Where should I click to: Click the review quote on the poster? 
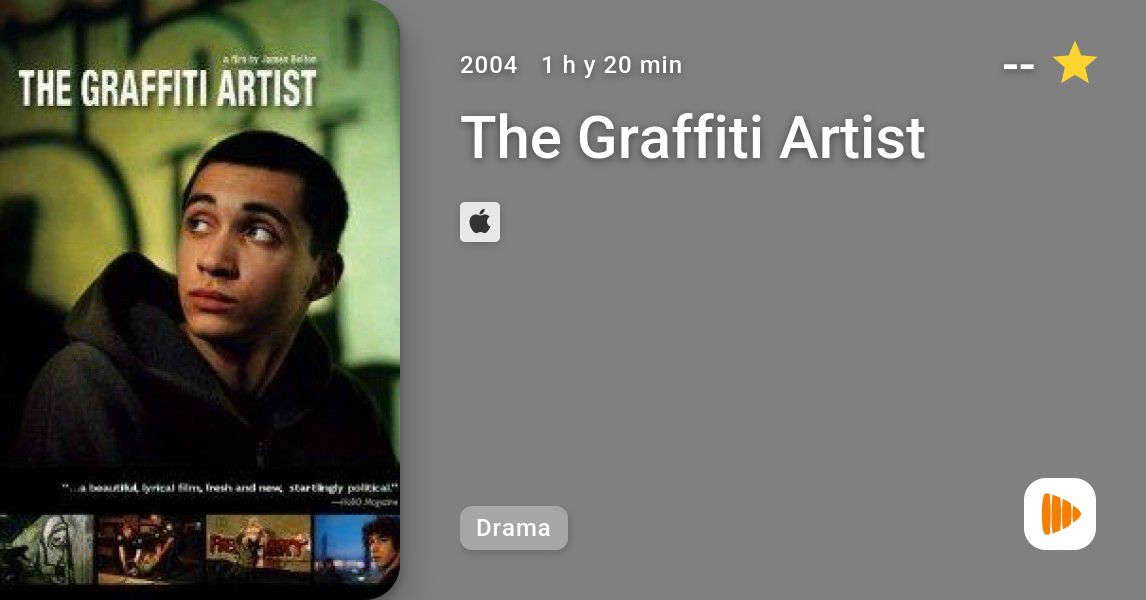229,487
